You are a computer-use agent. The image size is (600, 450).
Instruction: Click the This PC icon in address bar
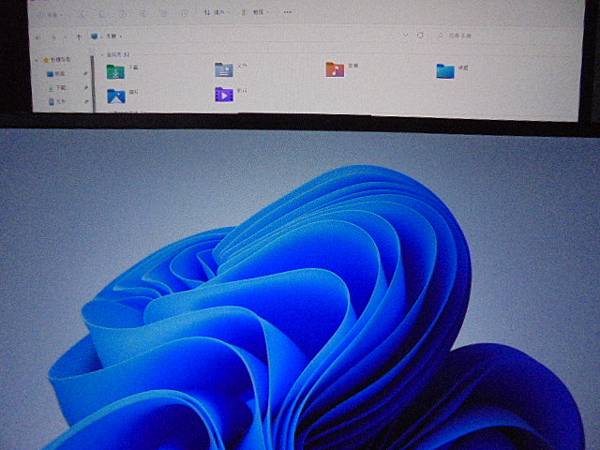point(95,36)
